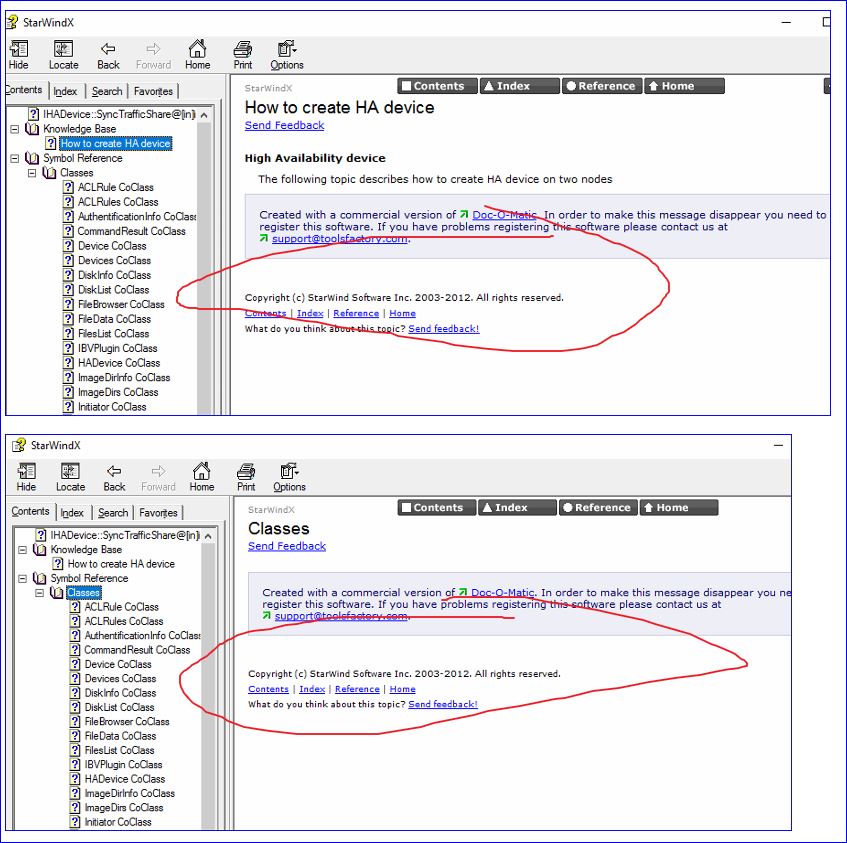Viewport: 847px width, 843px height.
Task: Click Knowledge Base book icon in bottom window
Action: tap(39, 550)
